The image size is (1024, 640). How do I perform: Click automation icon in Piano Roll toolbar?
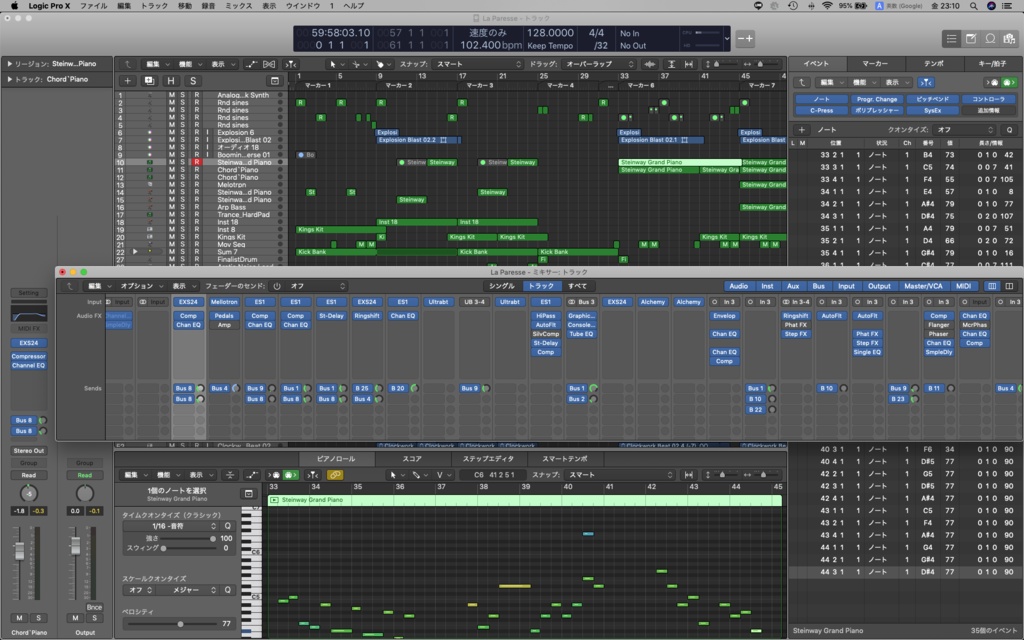[251, 475]
